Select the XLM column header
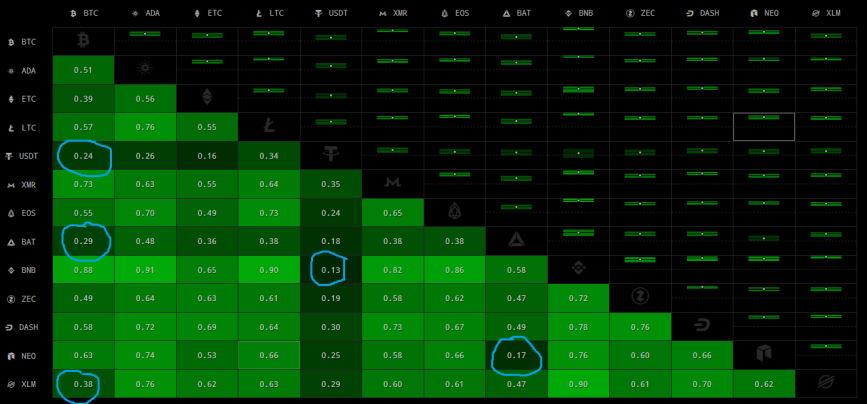Image resolution: width=867 pixels, height=404 pixels. tap(826, 13)
